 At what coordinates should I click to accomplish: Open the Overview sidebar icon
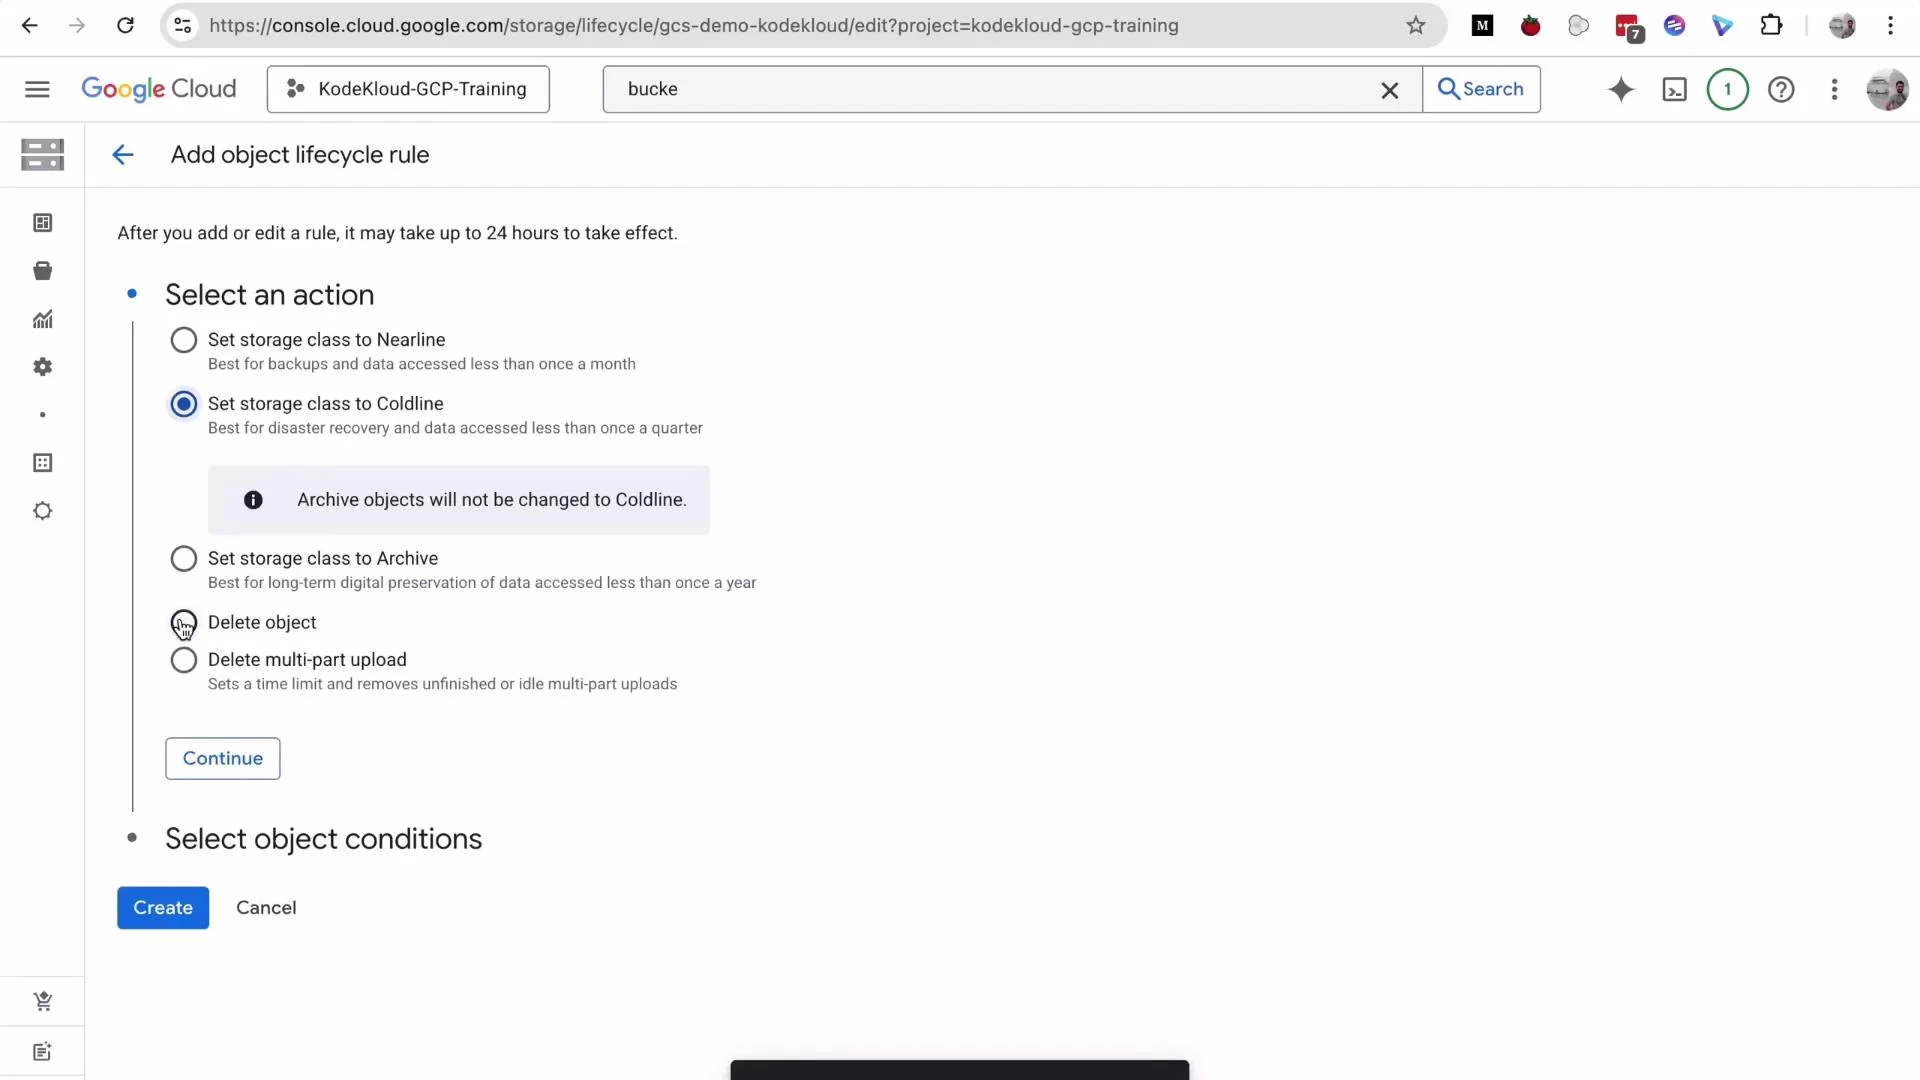(x=42, y=223)
